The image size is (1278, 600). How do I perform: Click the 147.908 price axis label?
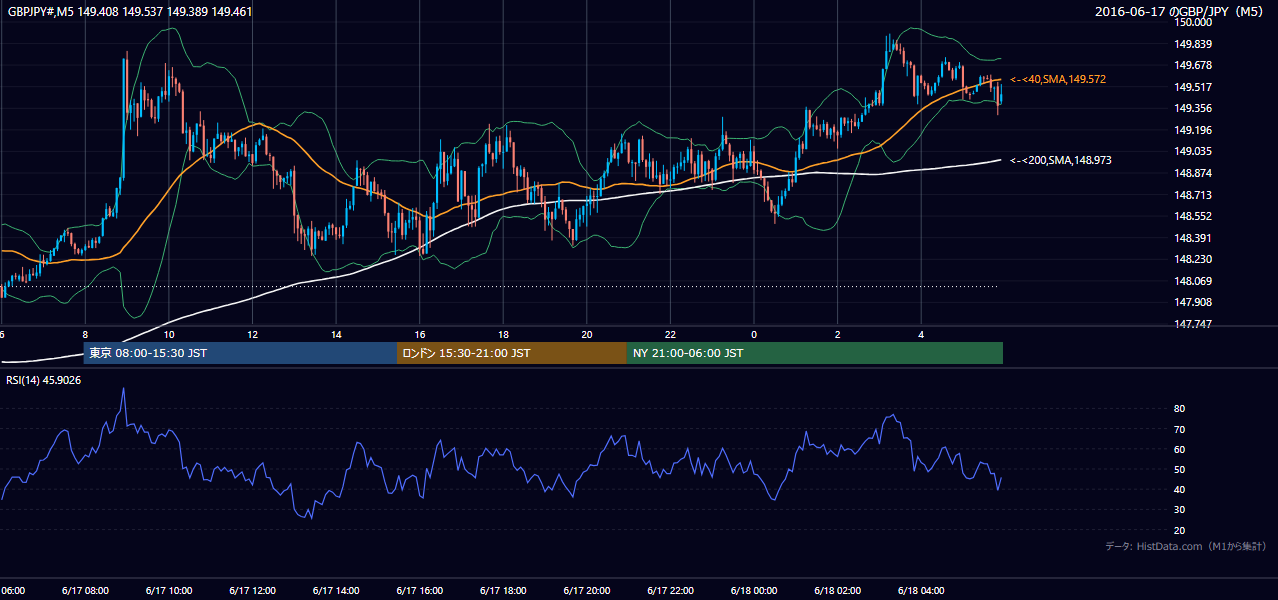tap(1193, 302)
